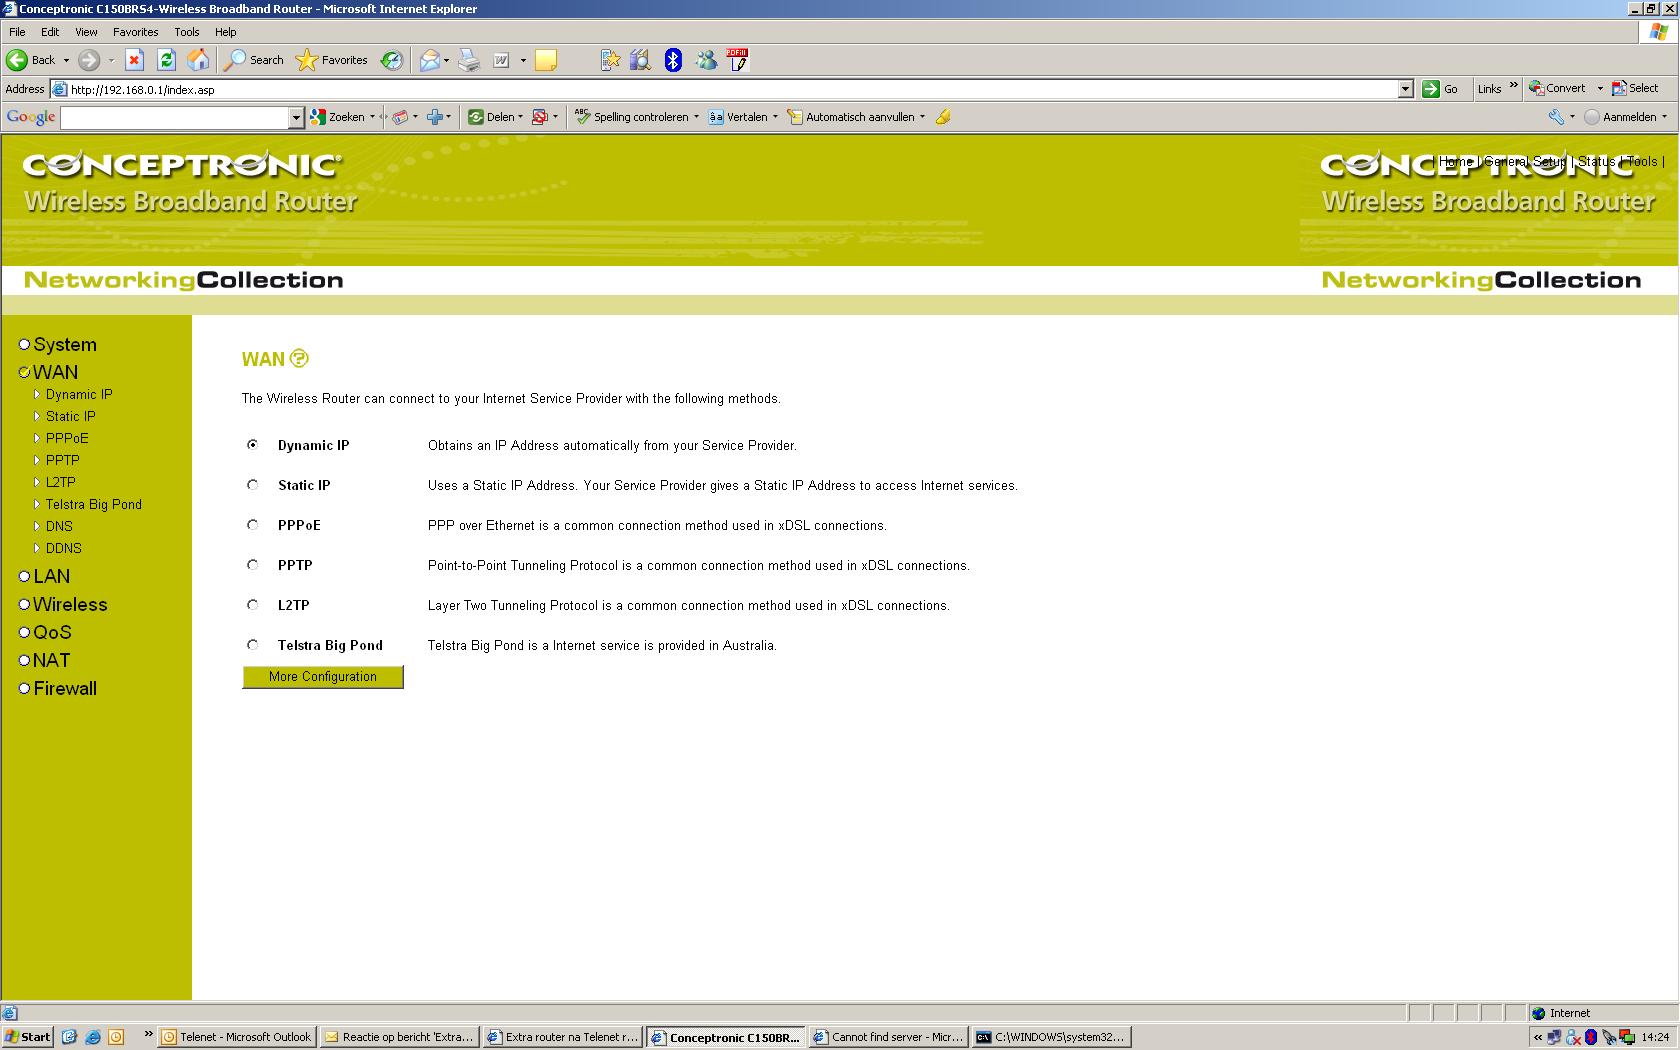Open the Wireless section in sidebar
The image size is (1680, 1050).
coord(70,604)
